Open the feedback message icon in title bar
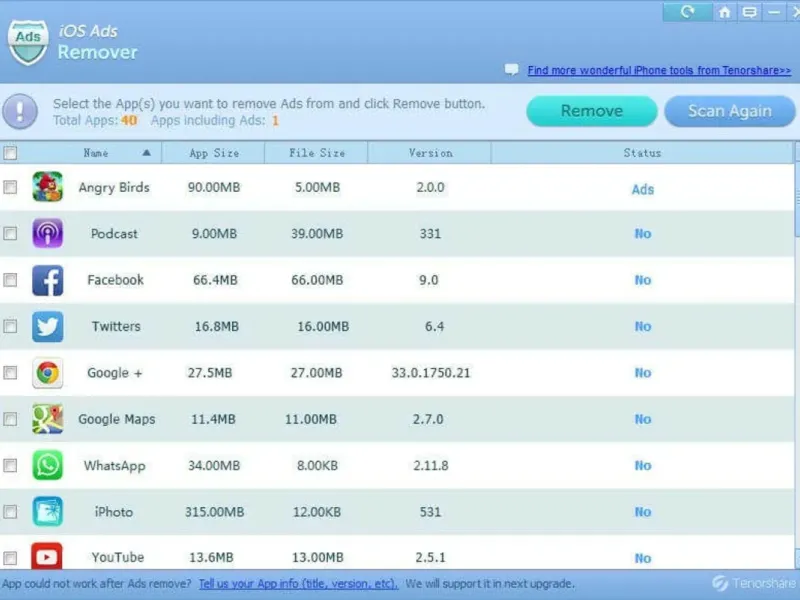Screen dimensions: 800x600 click(749, 12)
